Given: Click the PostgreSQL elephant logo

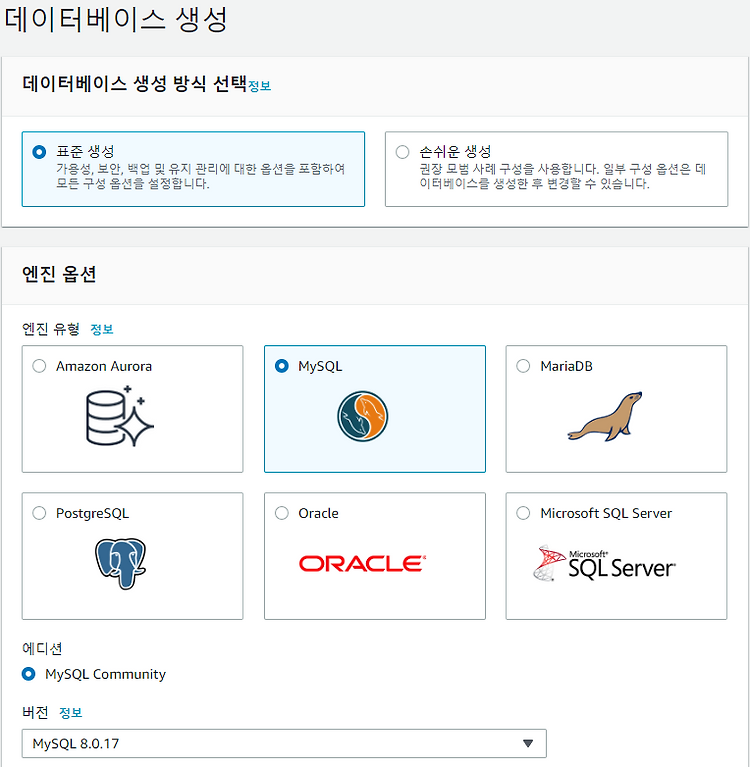Looking at the screenshot, I should [120, 564].
